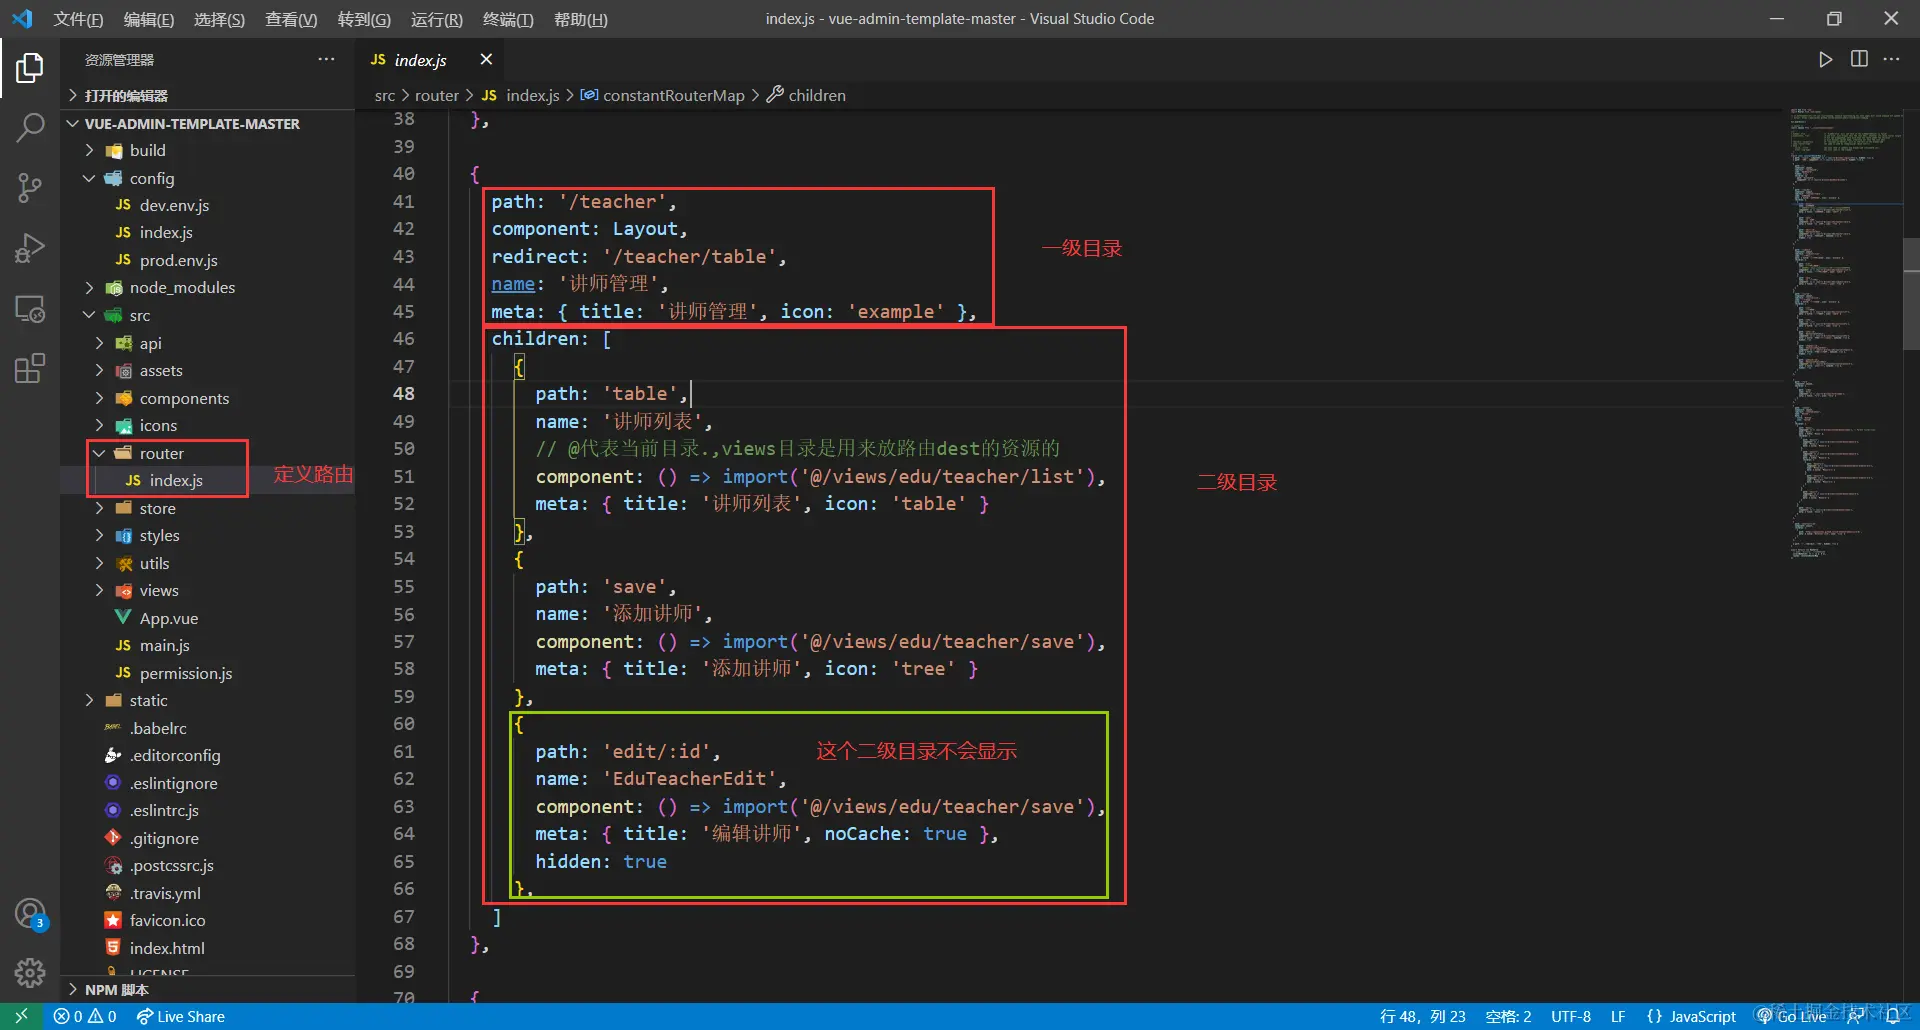1920x1030 pixels.
Task: Expand the node_modules folder
Action: (x=207, y=288)
